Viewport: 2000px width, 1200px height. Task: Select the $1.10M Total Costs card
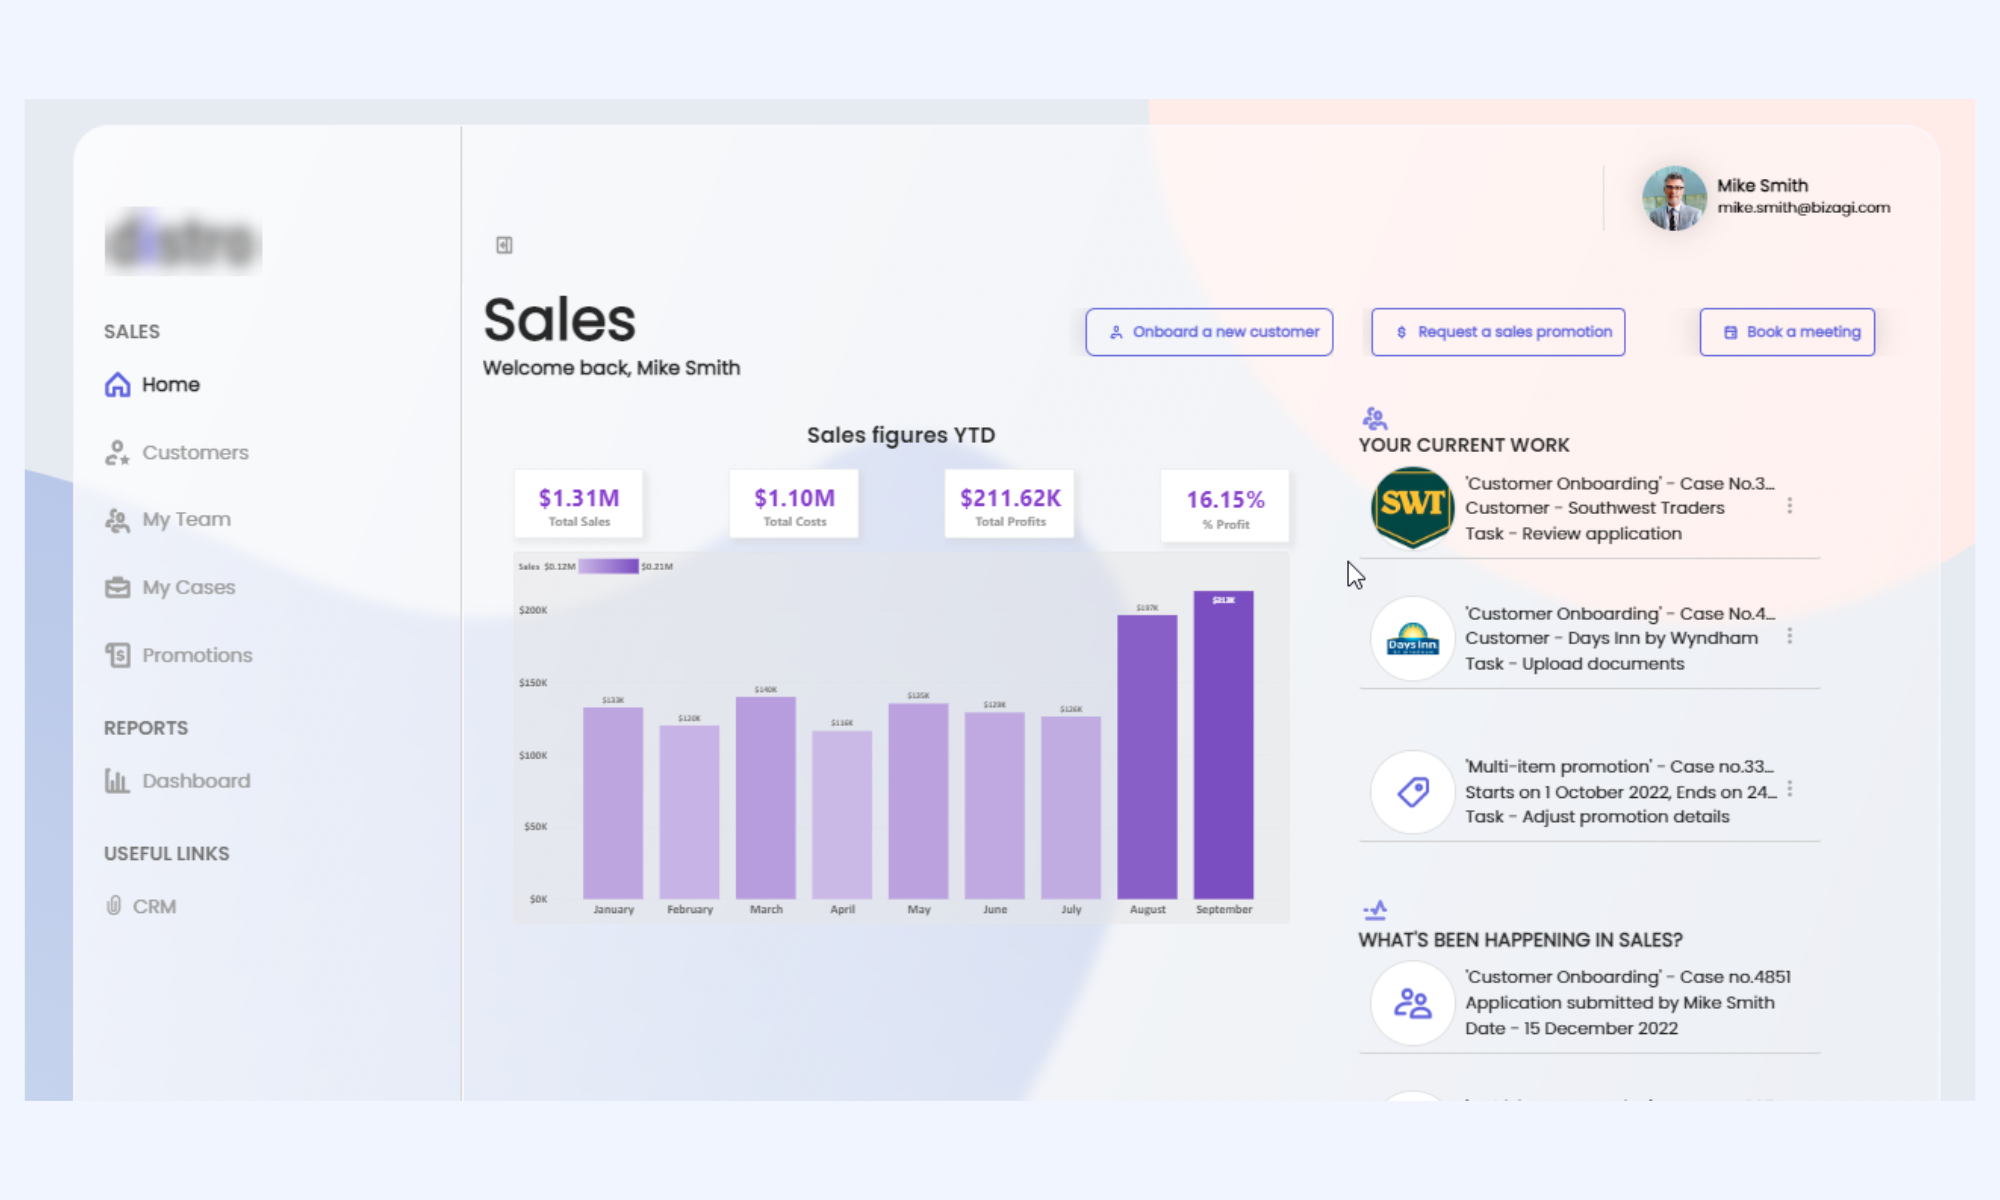point(794,505)
